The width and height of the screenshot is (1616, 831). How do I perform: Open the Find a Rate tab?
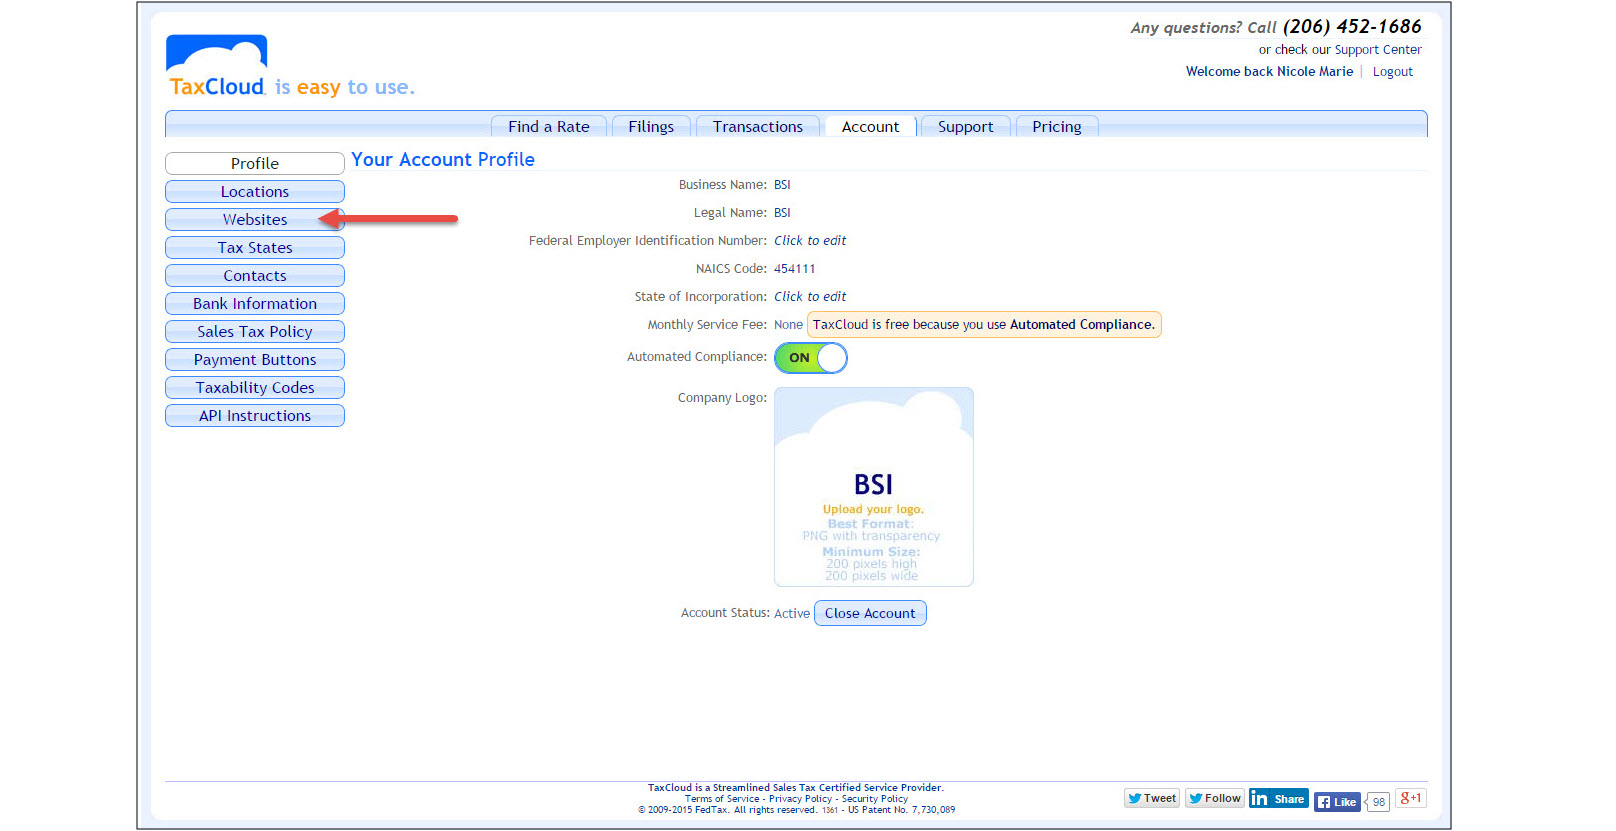549,126
